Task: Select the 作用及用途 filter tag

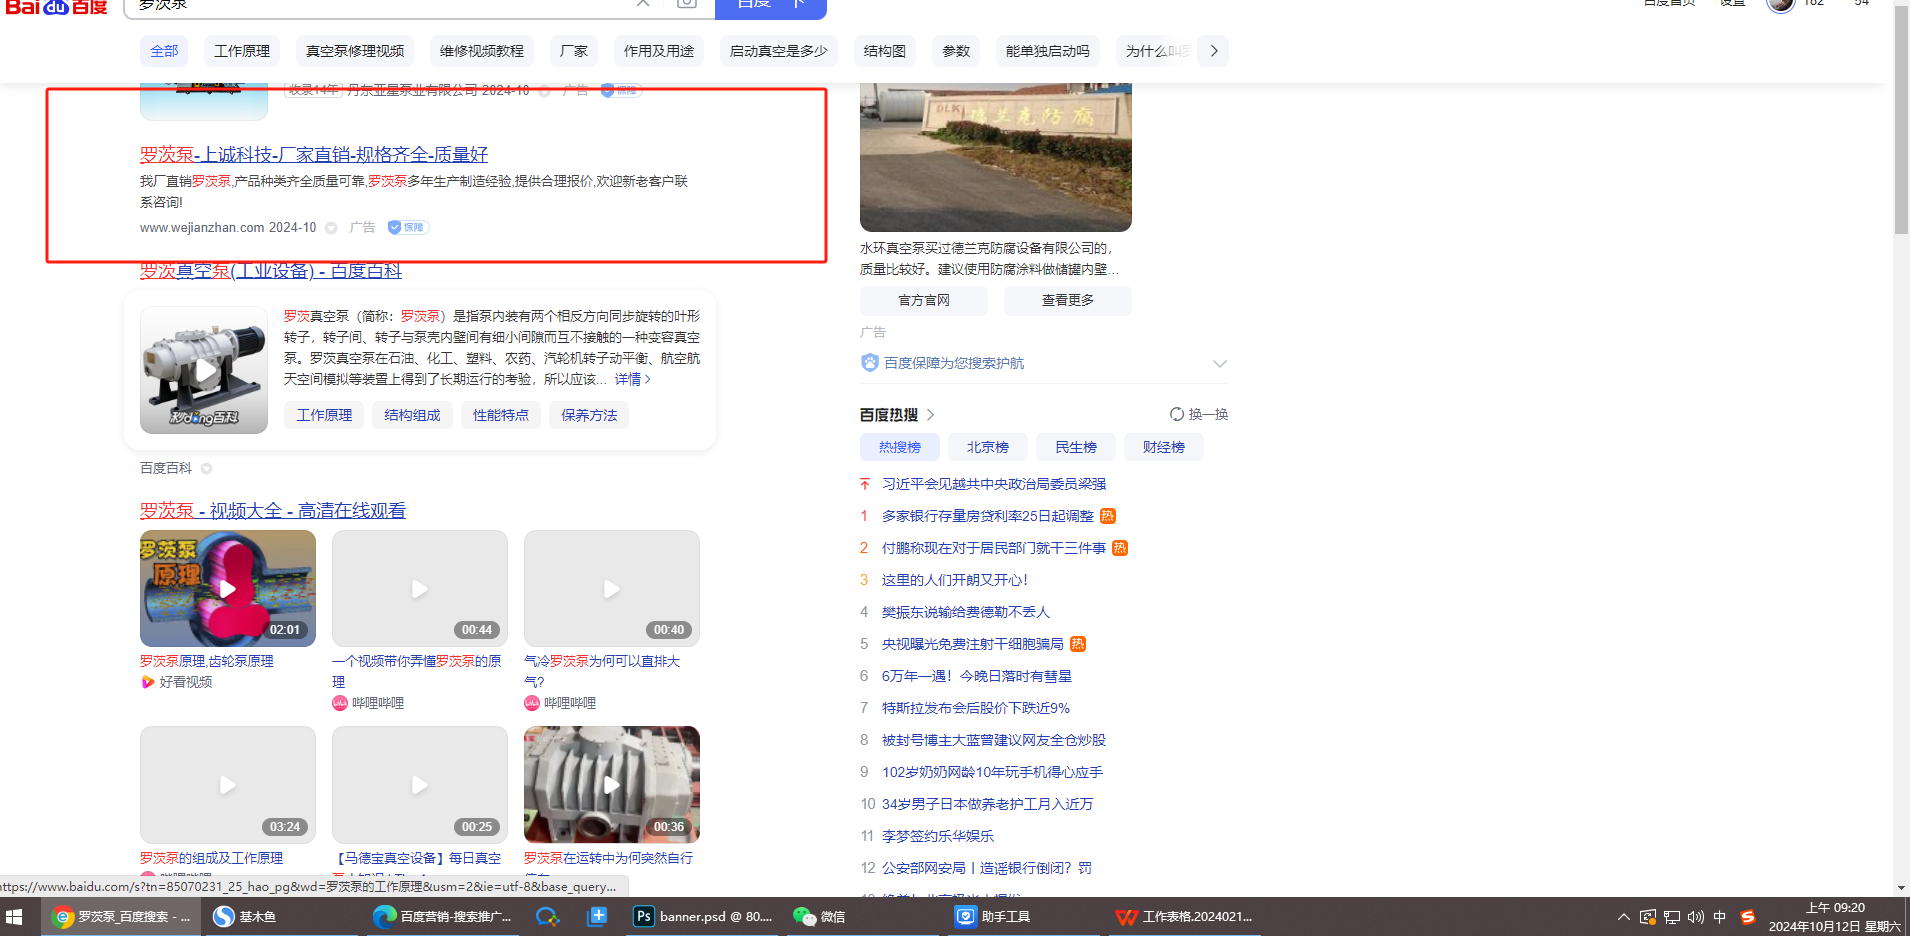Action: 659,51
